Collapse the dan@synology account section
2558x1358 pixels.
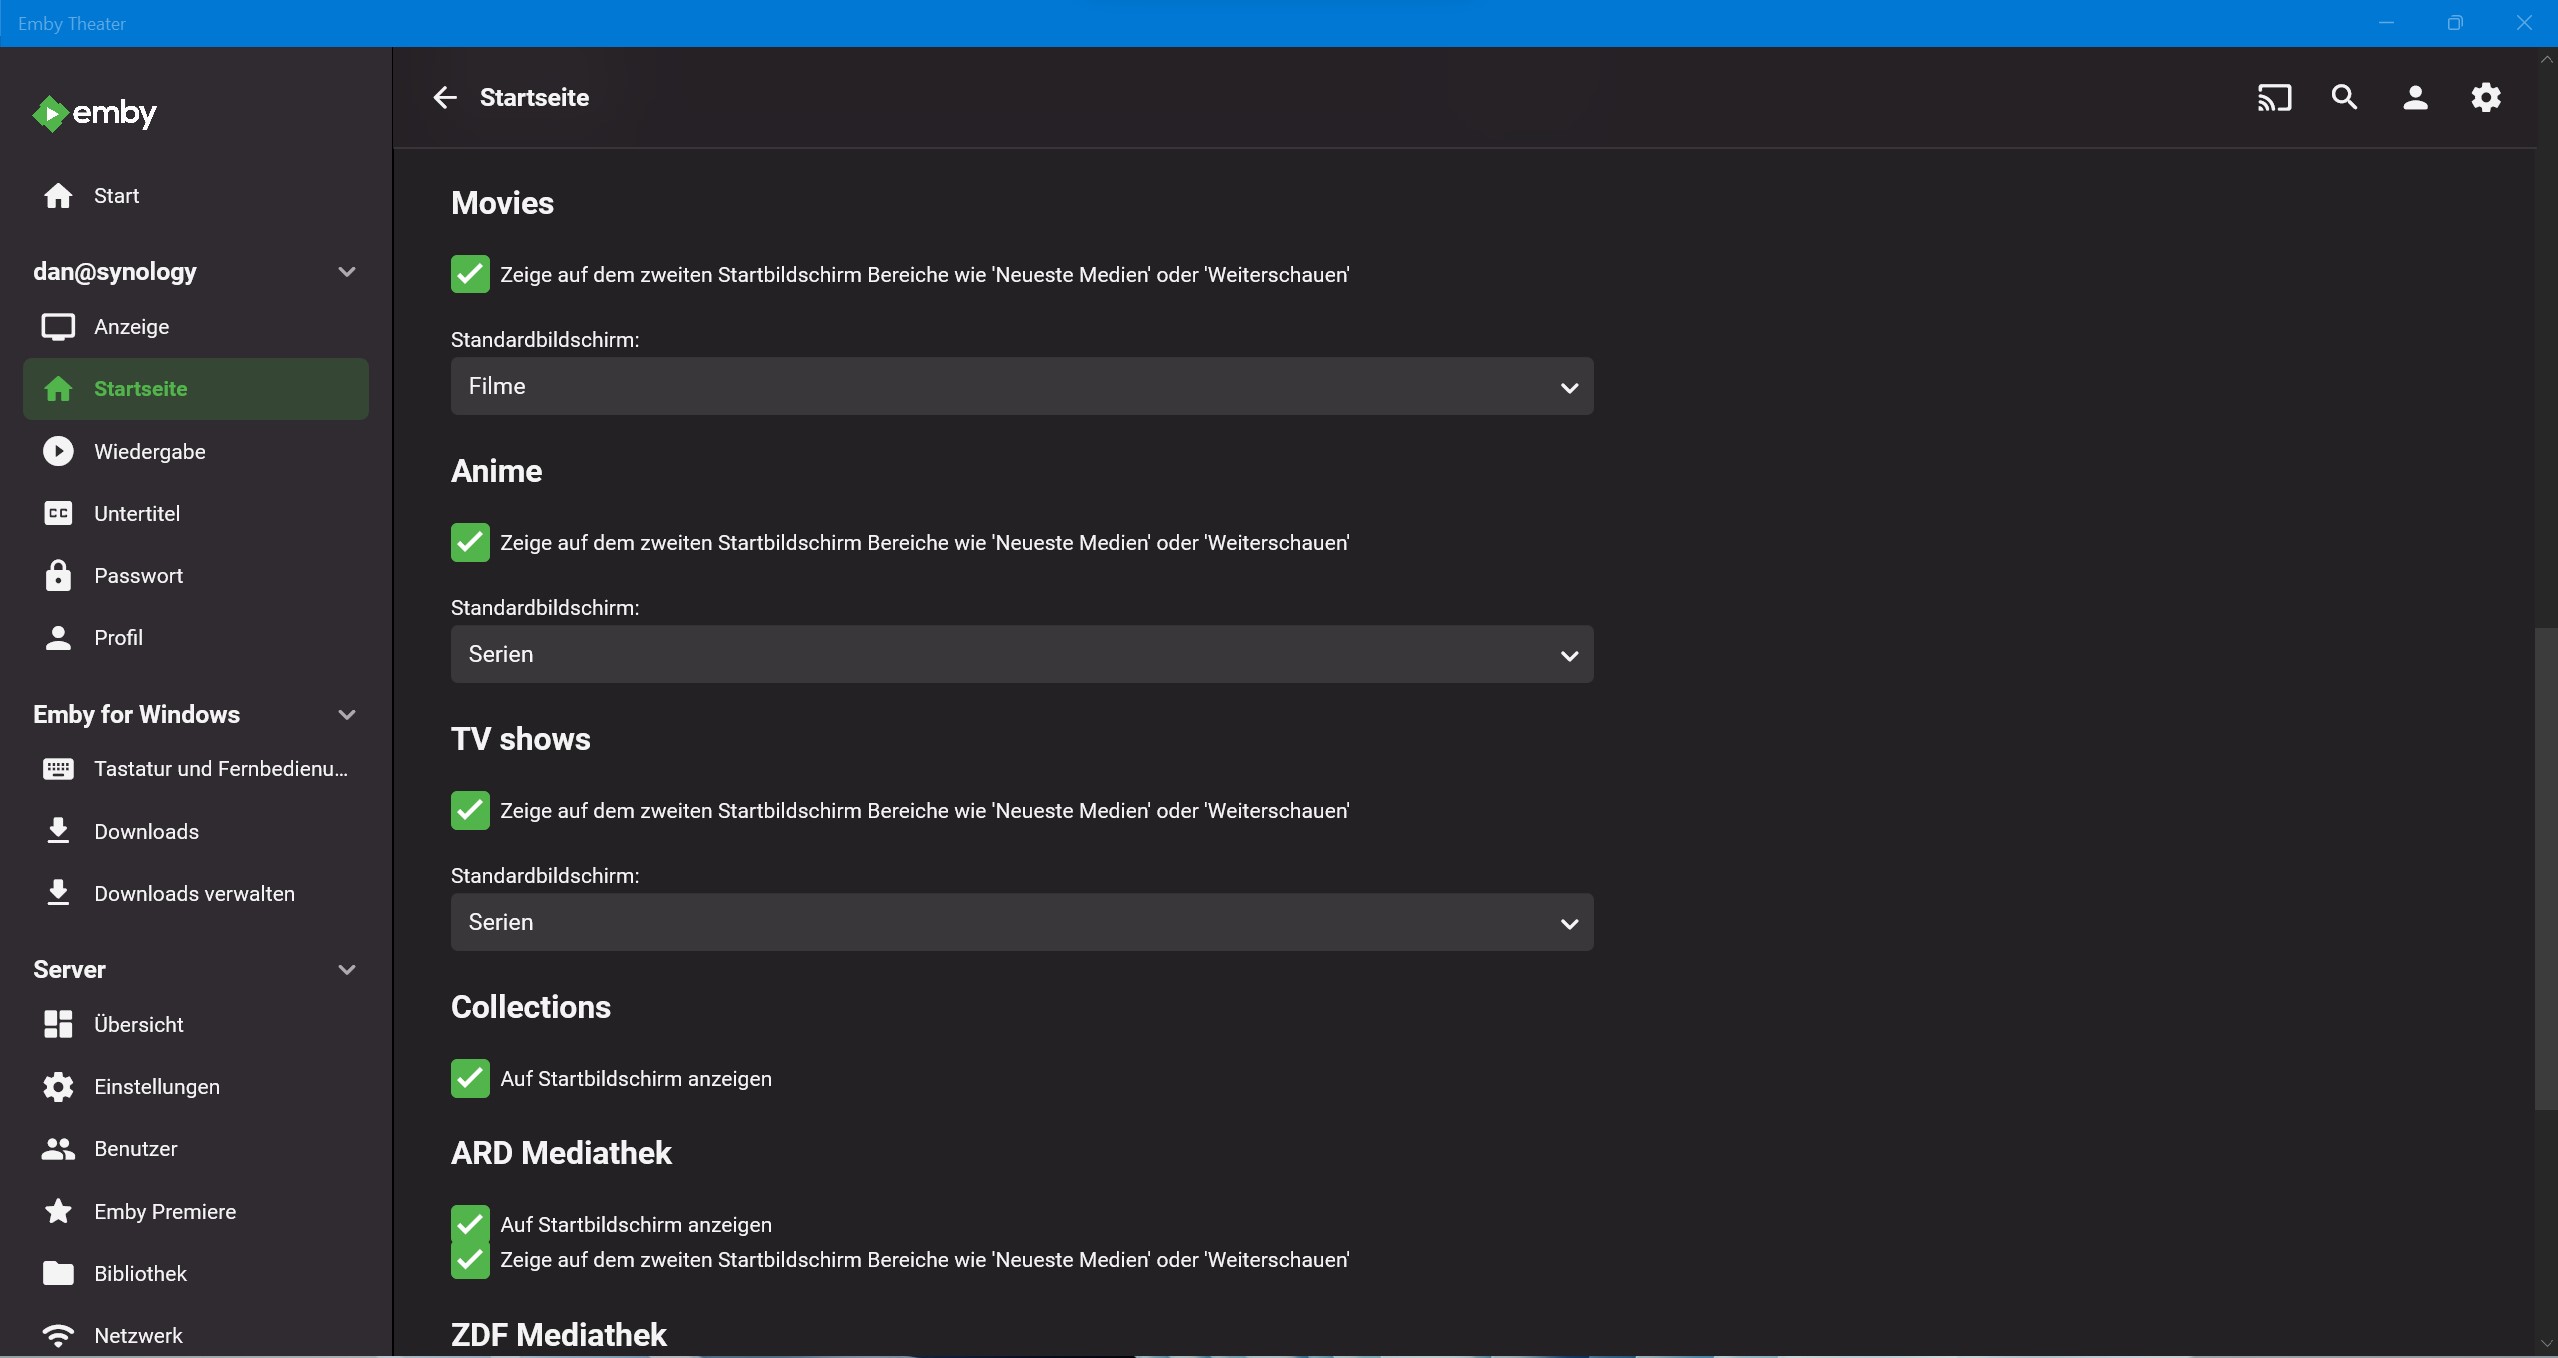tap(345, 270)
